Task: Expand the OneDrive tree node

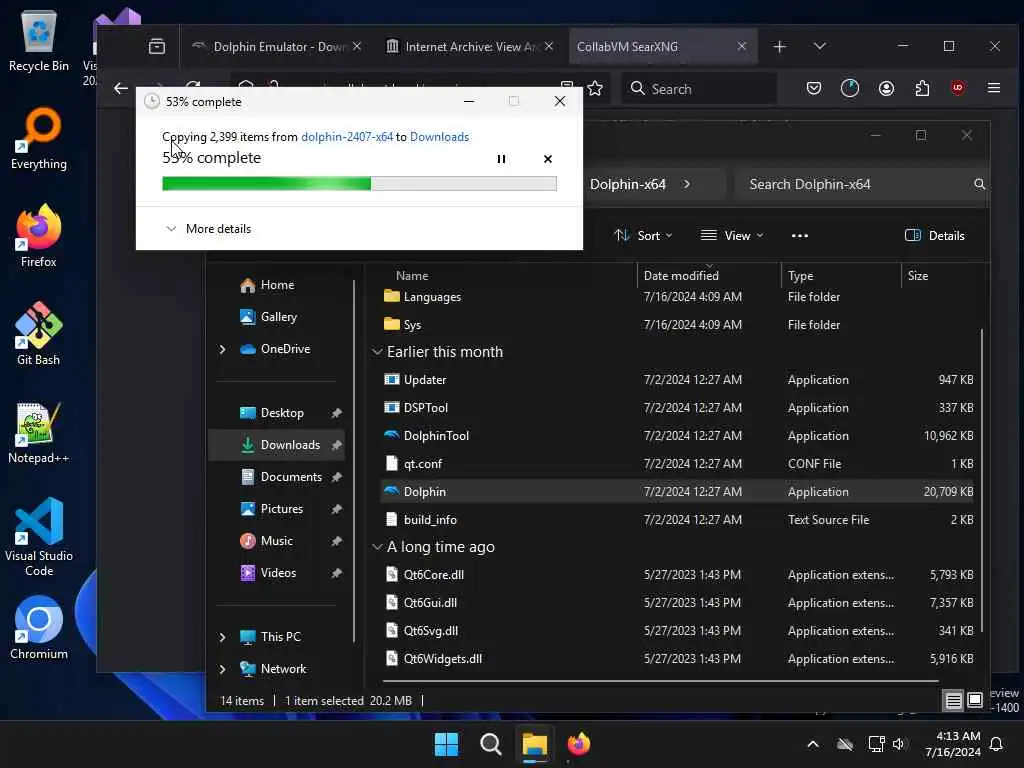Action: (222, 349)
